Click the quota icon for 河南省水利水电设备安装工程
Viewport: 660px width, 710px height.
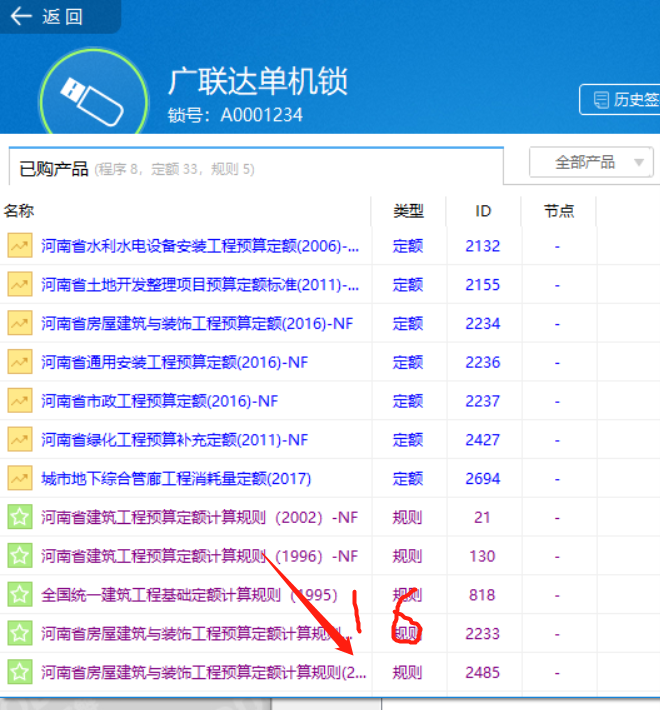click(20, 245)
